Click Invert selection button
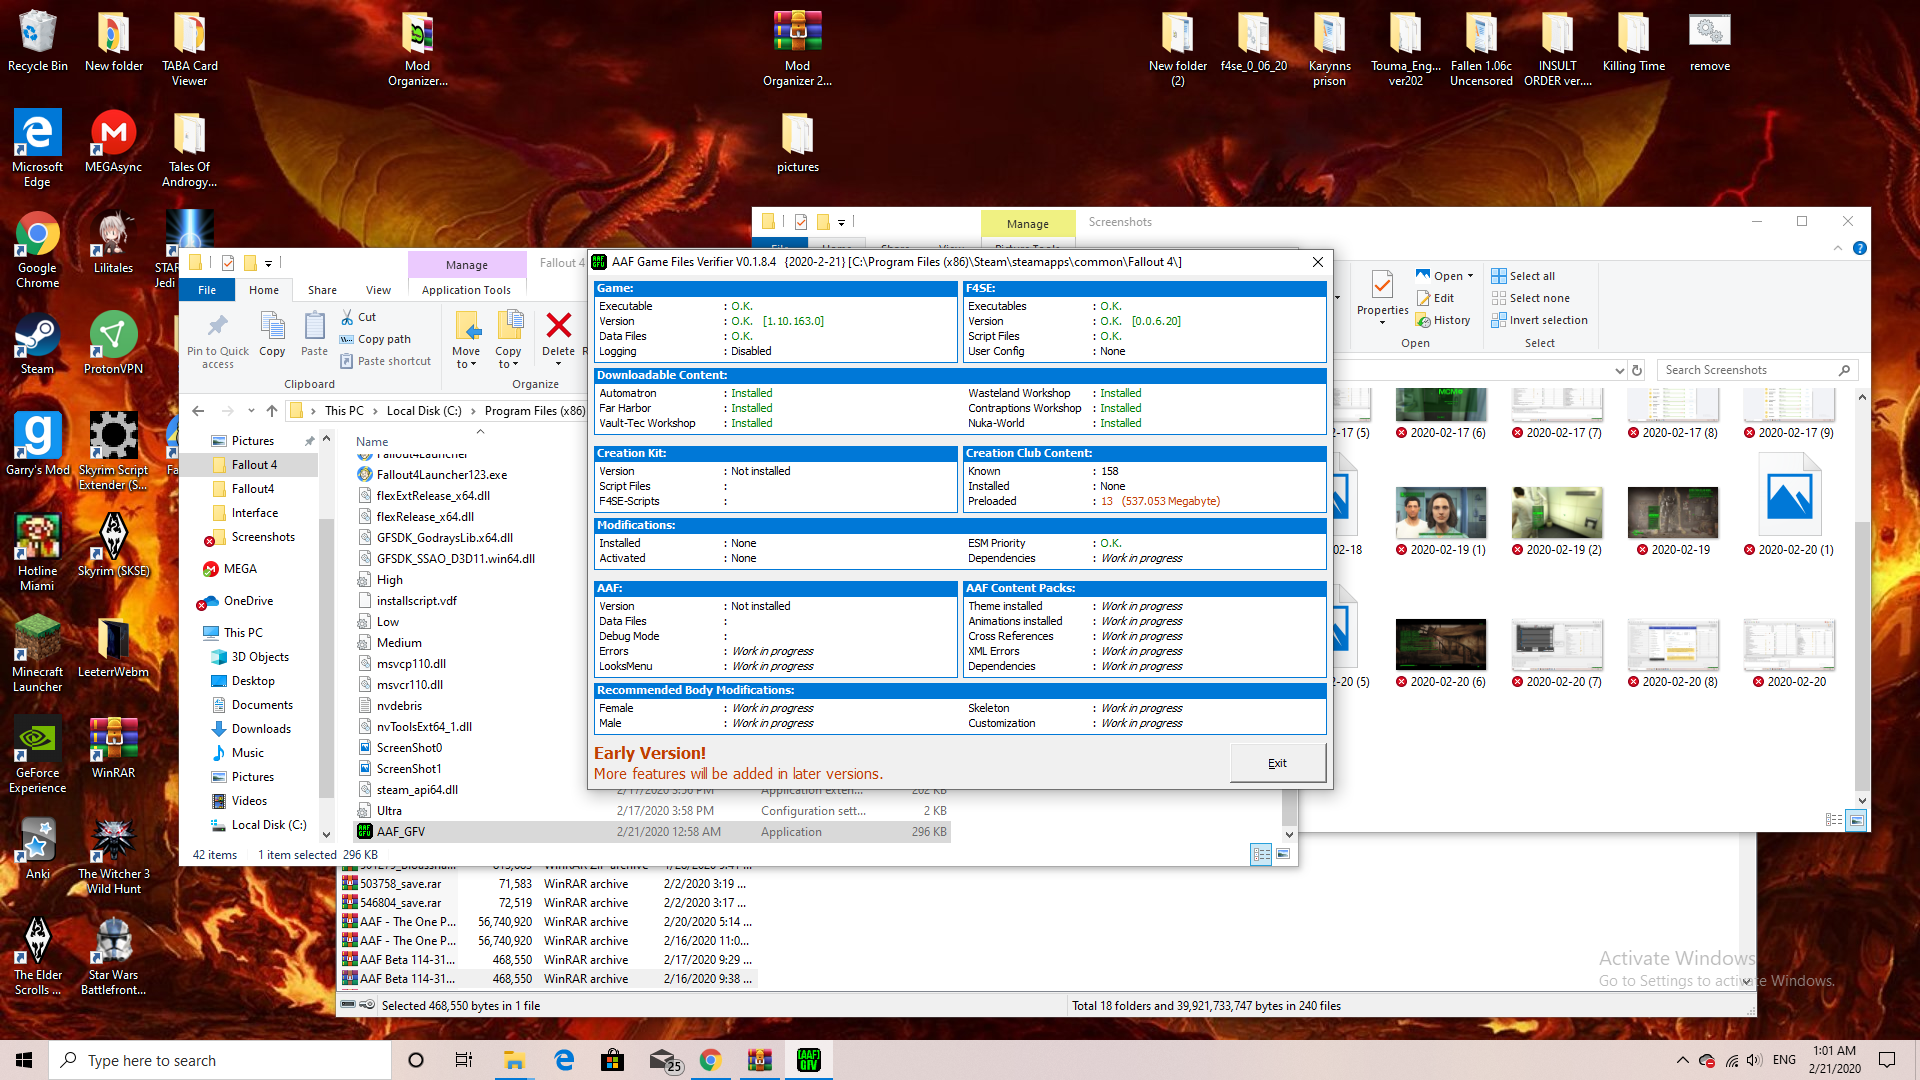The height and width of the screenshot is (1080, 1920). click(1539, 320)
